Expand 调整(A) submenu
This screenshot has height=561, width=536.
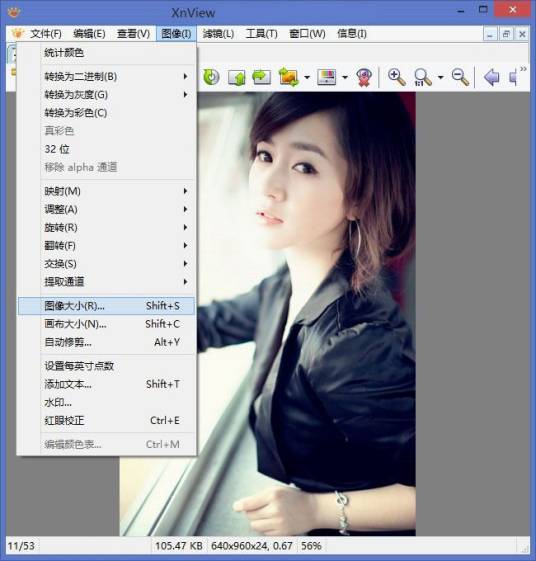[106, 209]
